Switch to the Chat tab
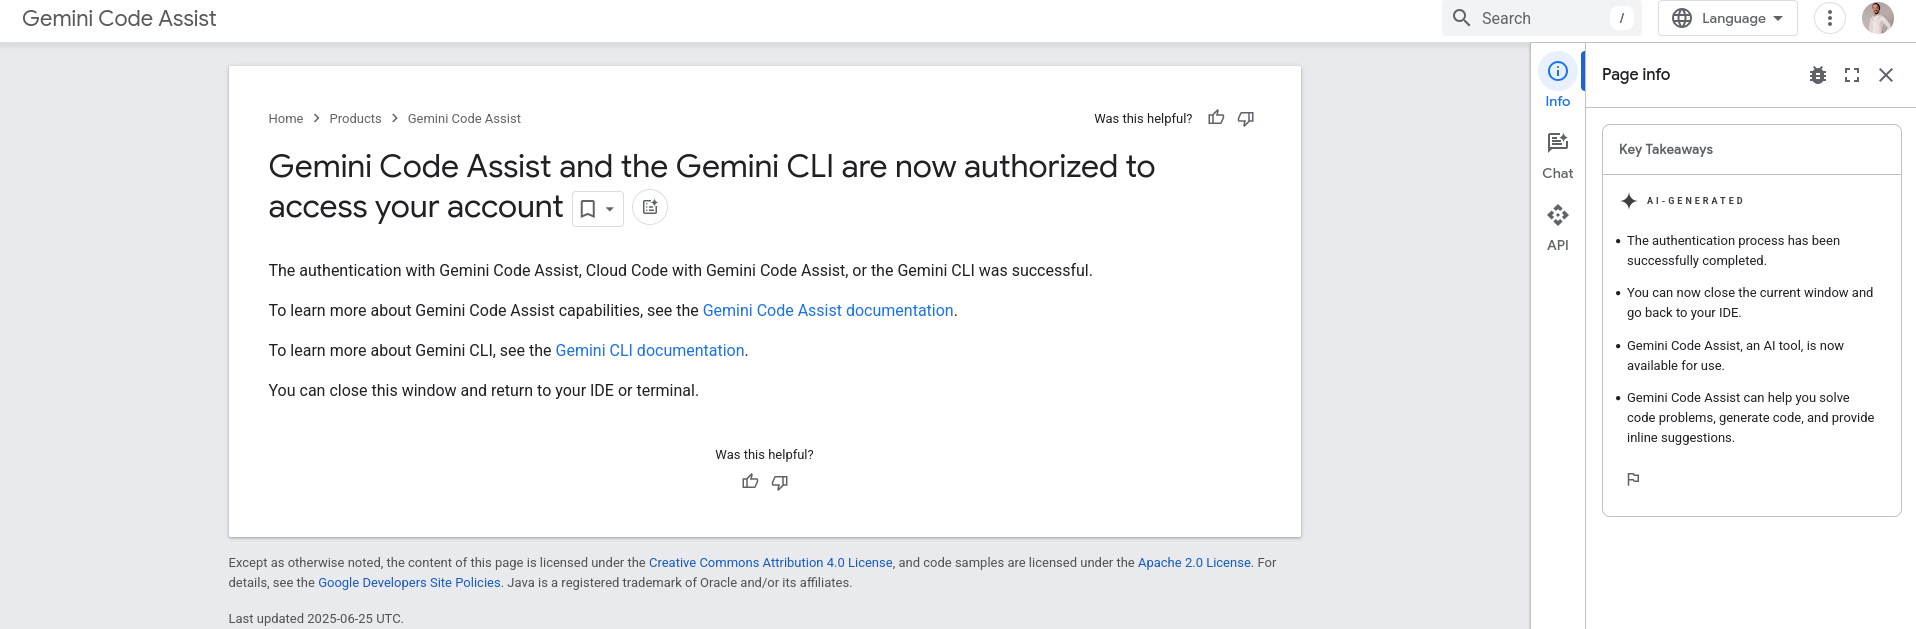Screen dimensions: 1916x629 1557,156
